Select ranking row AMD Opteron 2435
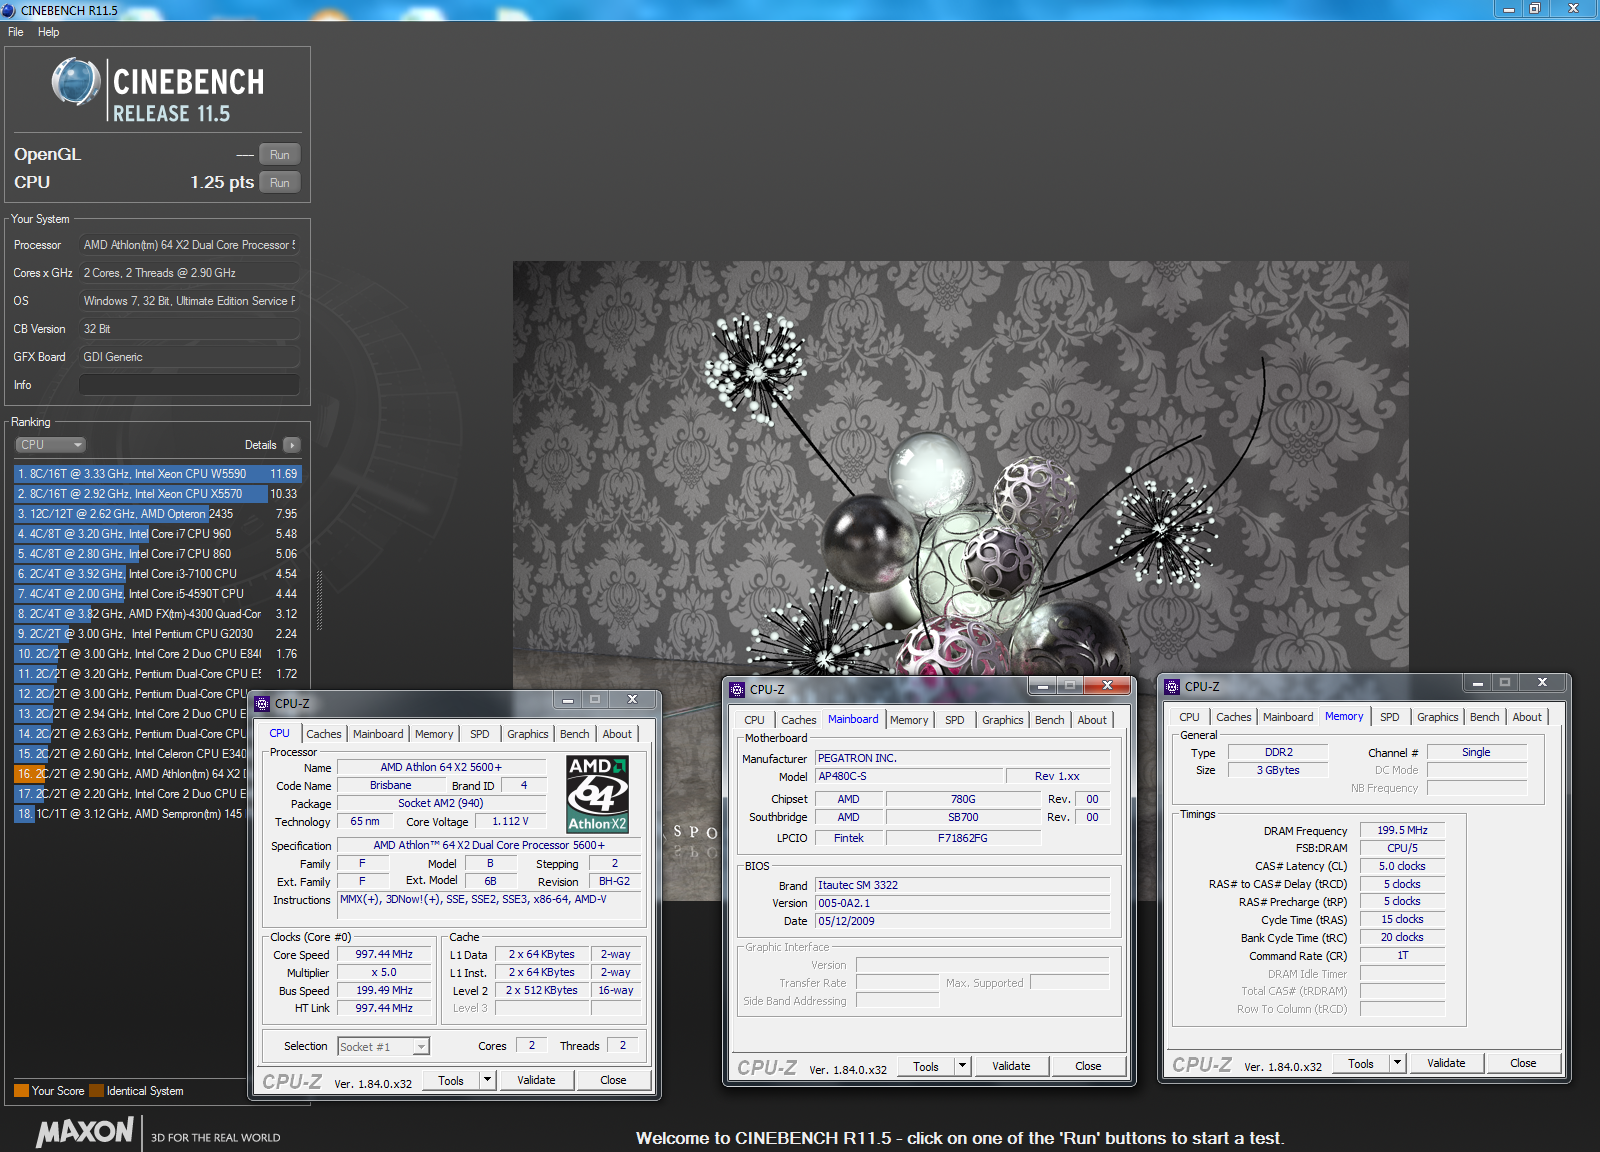The width and height of the screenshot is (1600, 1152). click(x=157, y=514)
